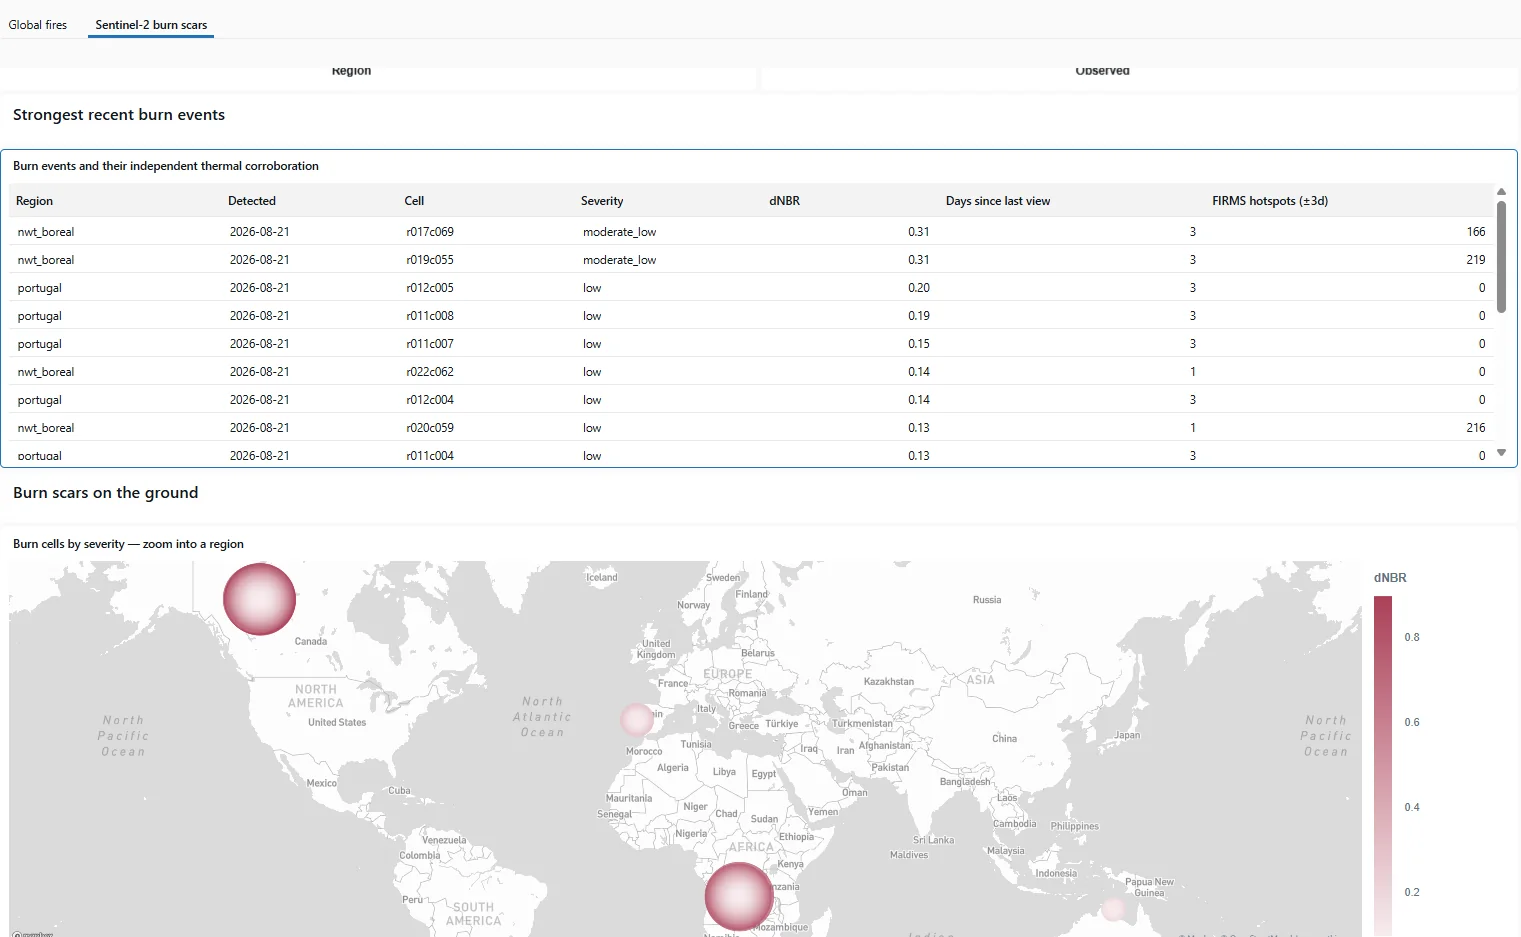Click FIRMS hotspot count 216
Image resolution: width=1521 pixels, height=937 pixels.
pos(1476,428)
